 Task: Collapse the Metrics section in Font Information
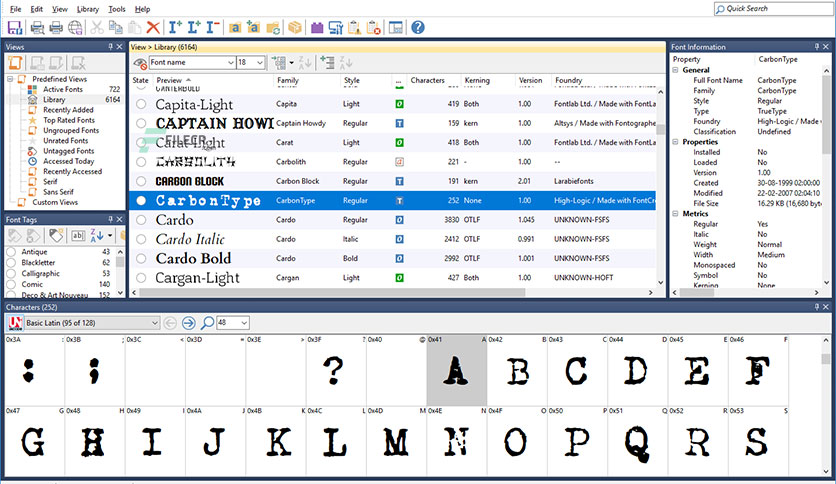point(675,214)
